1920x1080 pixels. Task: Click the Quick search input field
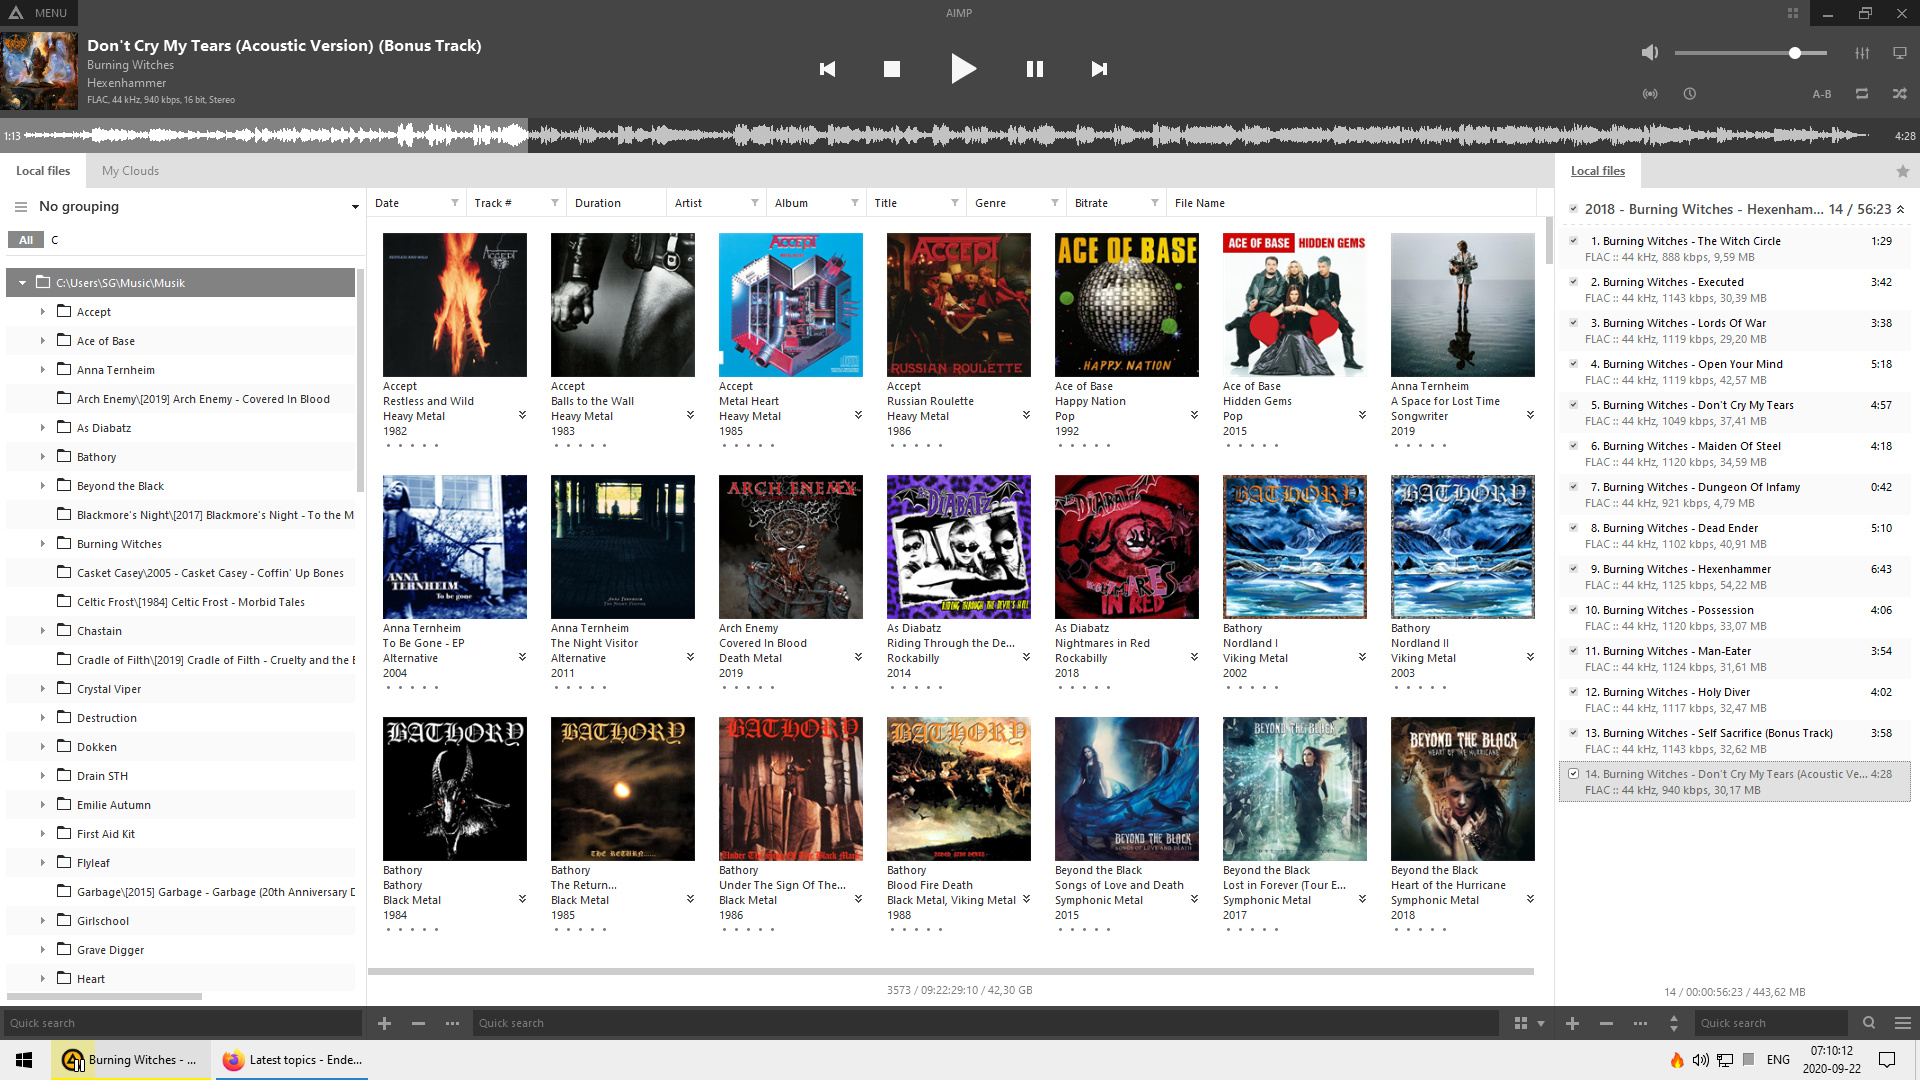(x=185, y=1022)
